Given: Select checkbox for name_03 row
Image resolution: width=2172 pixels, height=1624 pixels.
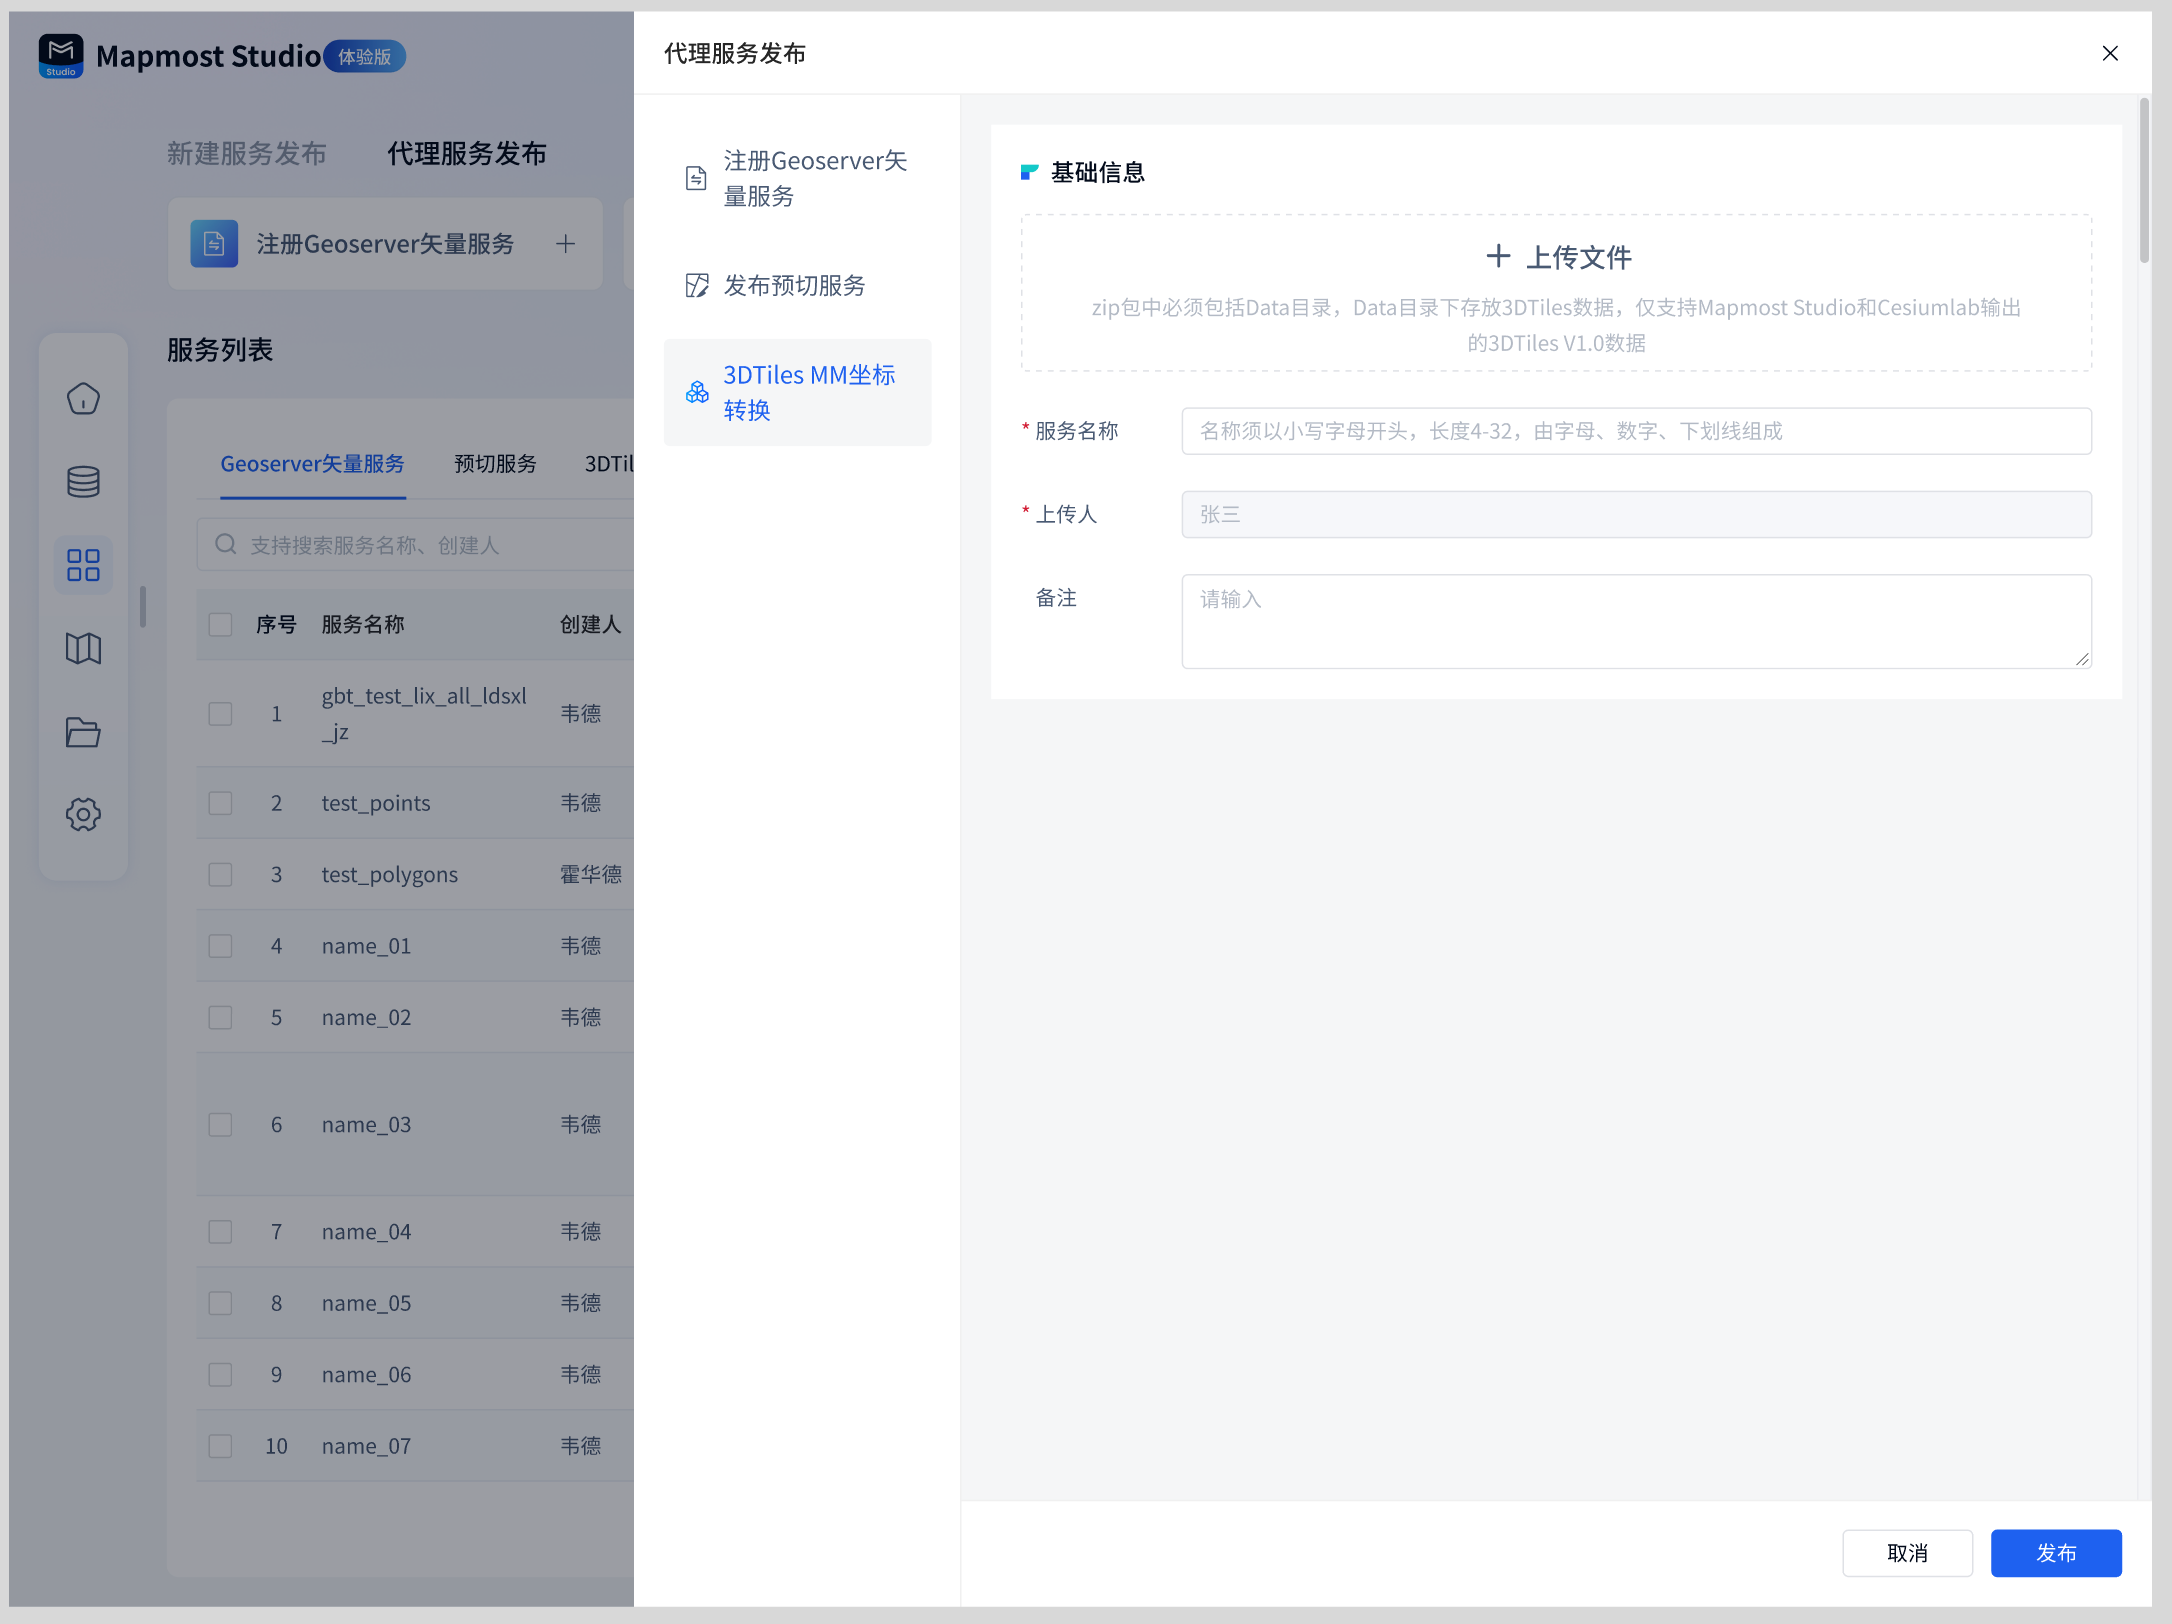Looking at the screenshot, I should [220, 1125].
